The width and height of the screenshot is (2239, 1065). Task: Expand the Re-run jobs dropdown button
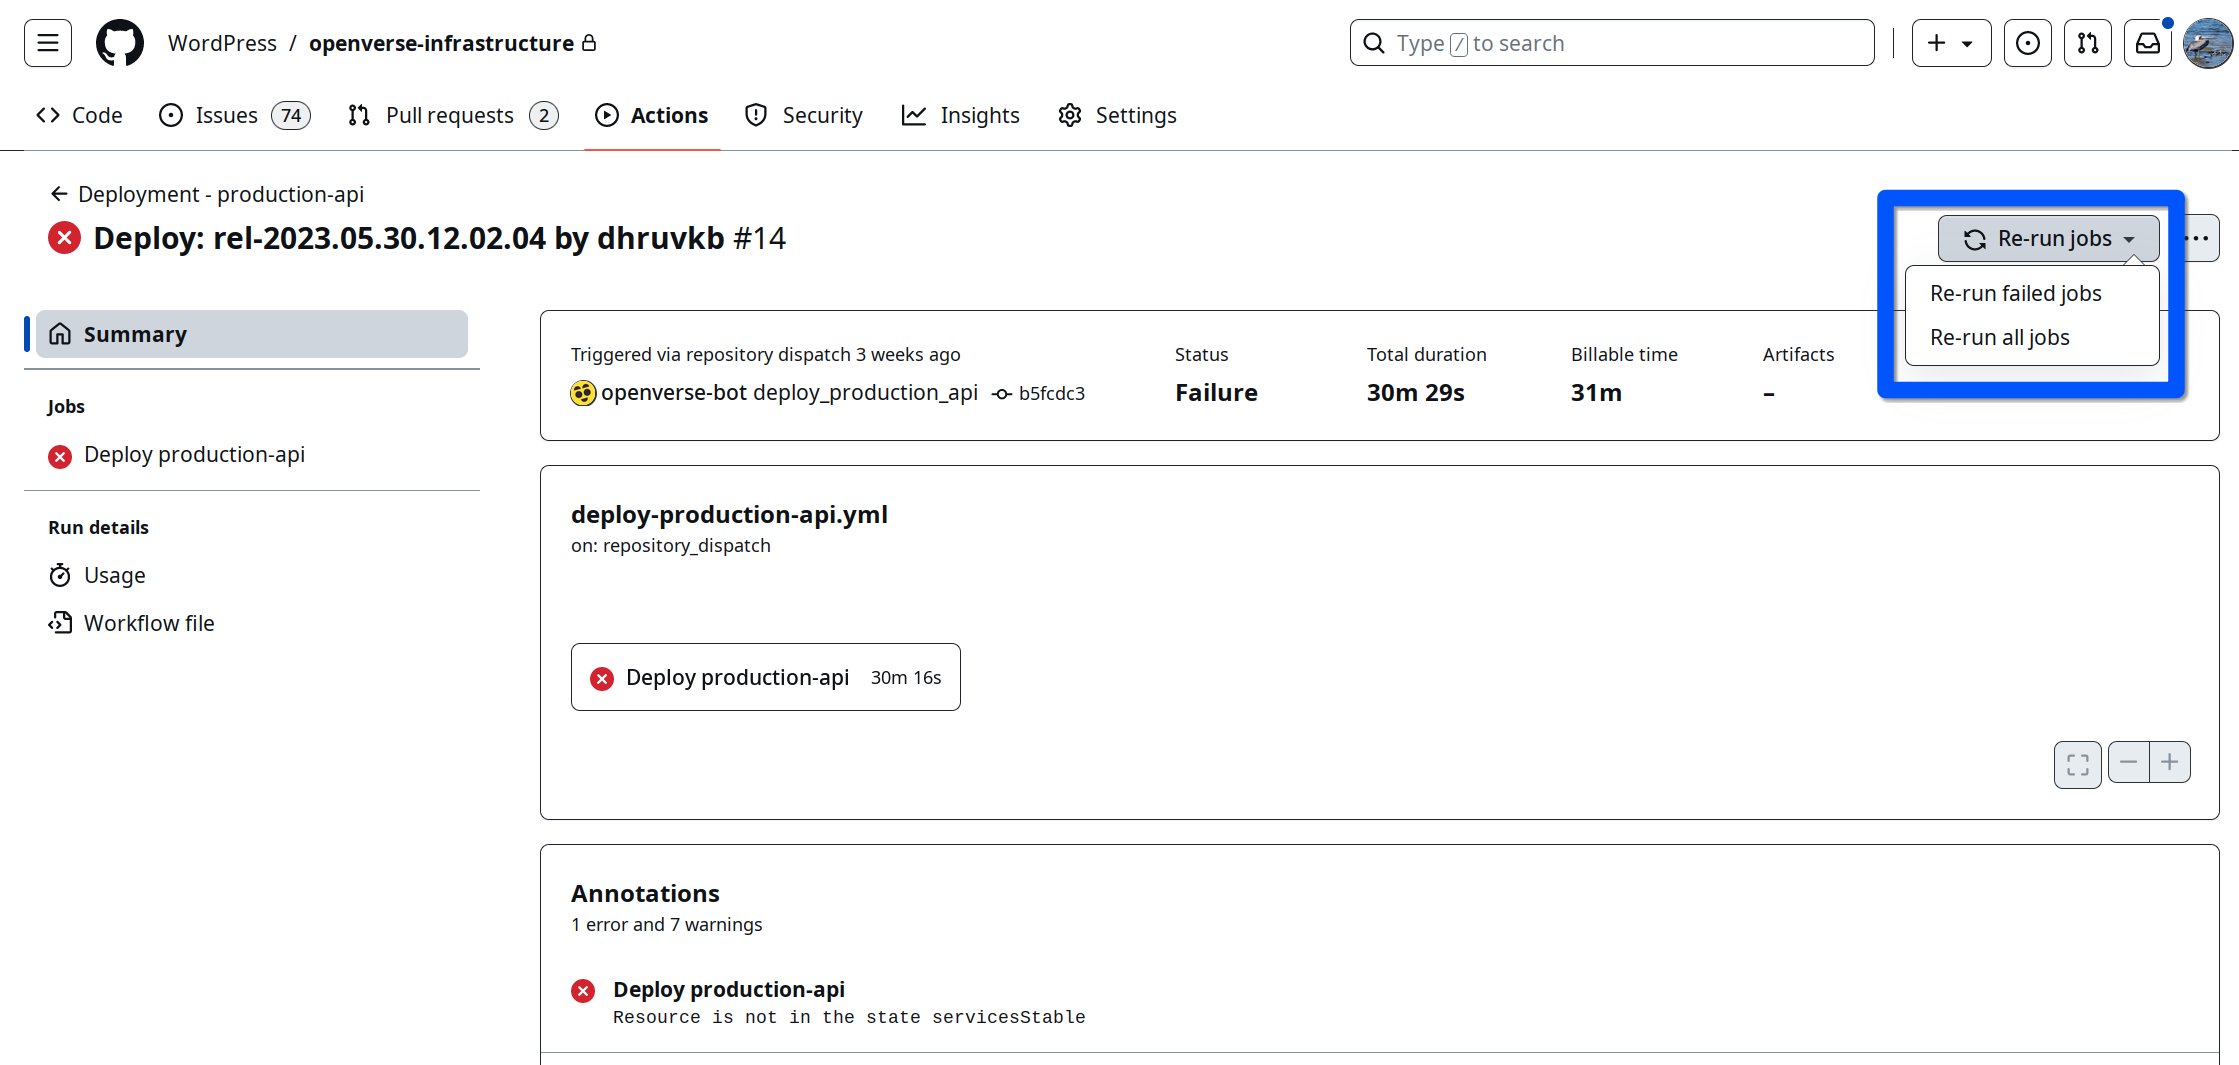(x=2048, y=239)
